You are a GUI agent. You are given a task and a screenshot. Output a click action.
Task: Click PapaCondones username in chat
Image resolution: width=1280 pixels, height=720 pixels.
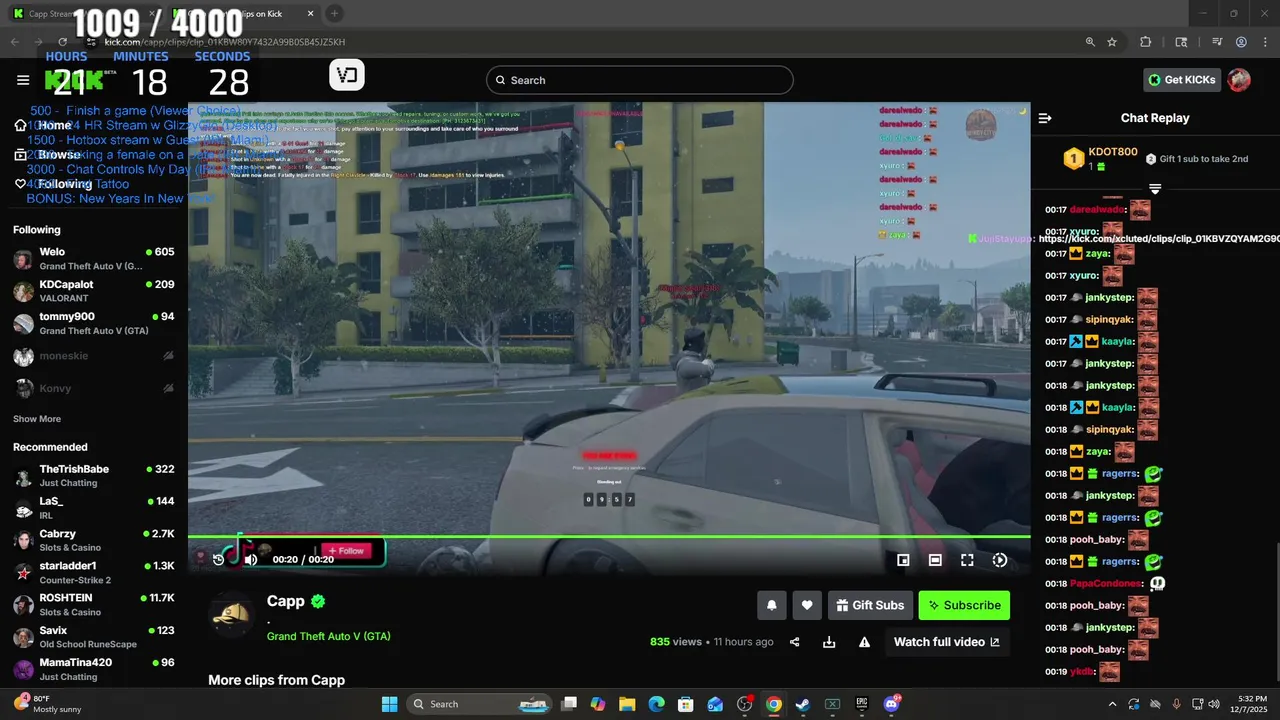click(1106, 584)
